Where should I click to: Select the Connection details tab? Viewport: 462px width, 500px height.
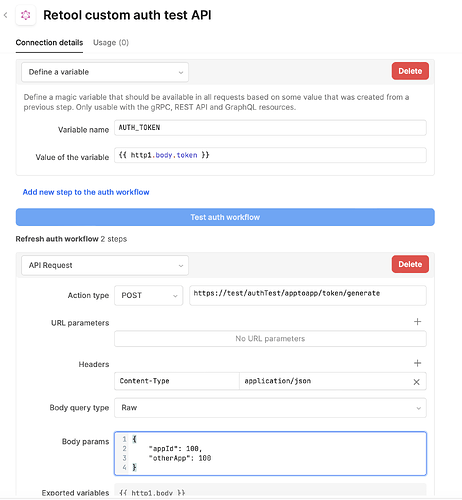click(x=49, y=43)
